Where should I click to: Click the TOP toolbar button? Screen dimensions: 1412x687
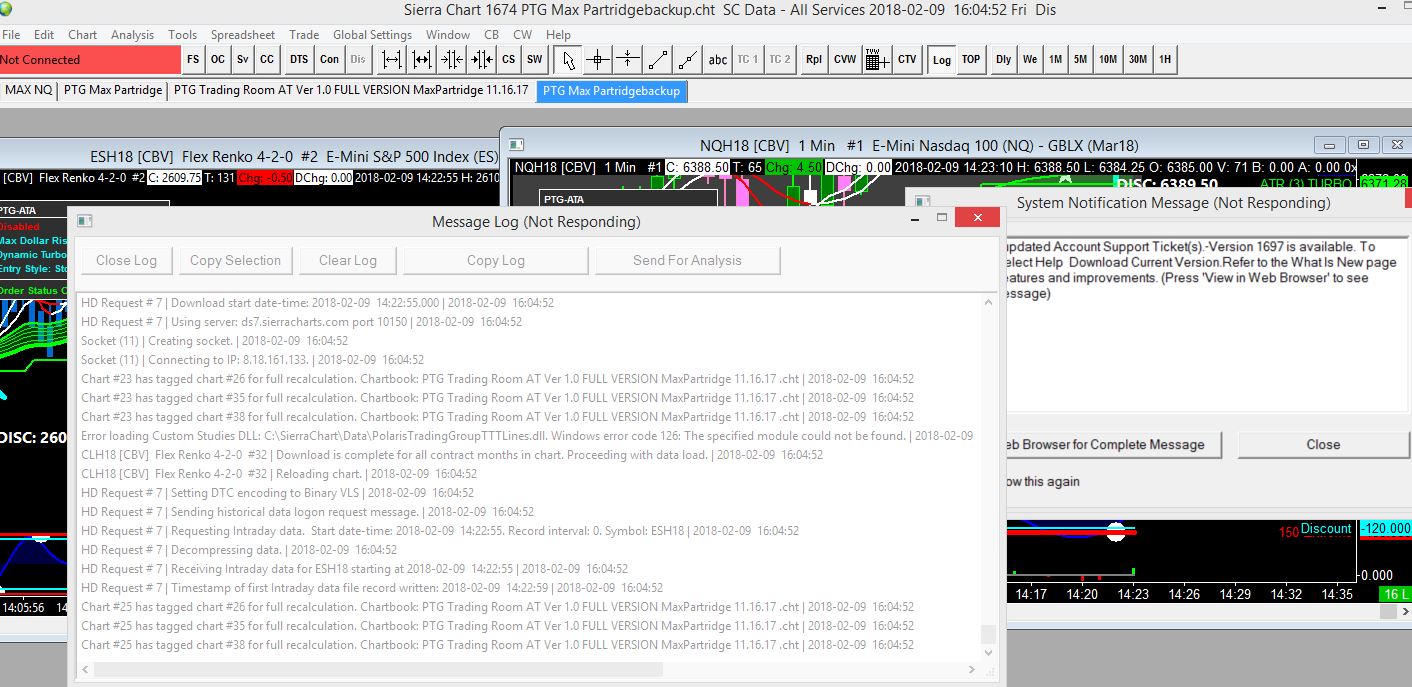click(971, 60)
